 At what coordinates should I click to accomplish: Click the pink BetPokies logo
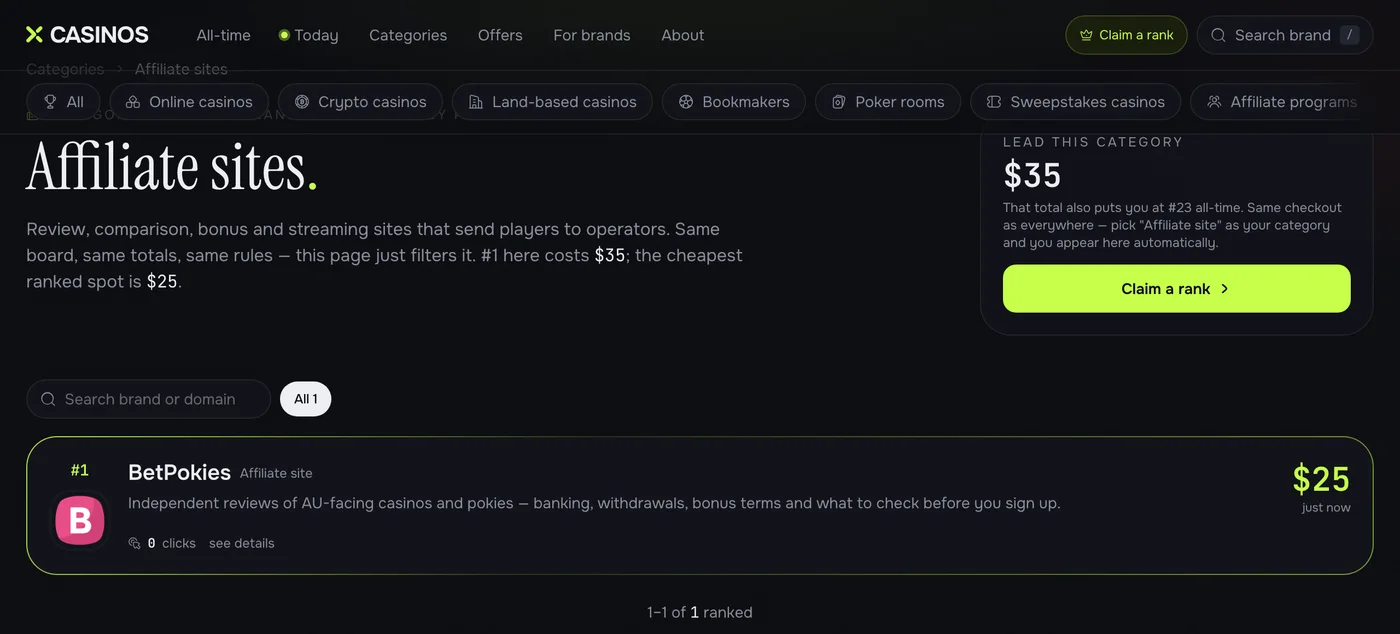click(x=80, y=520)
